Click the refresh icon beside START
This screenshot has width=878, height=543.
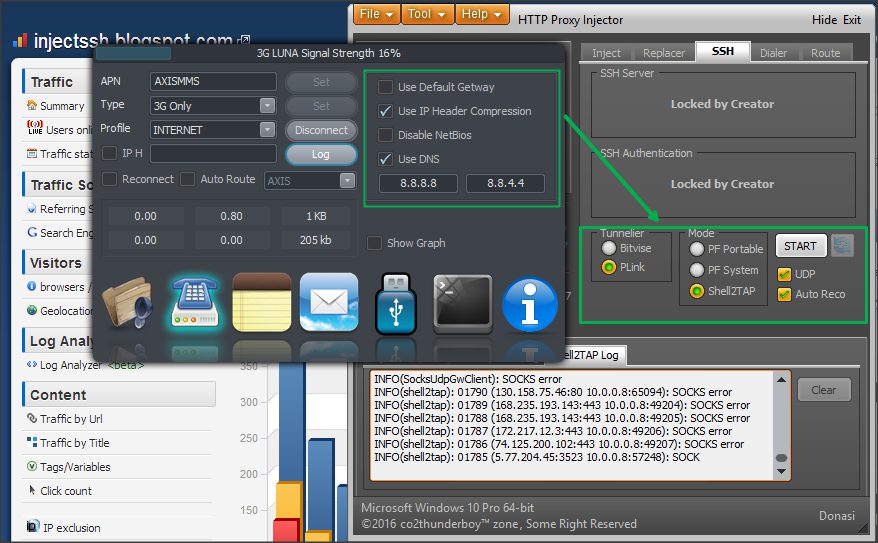[x=842, y=246]
